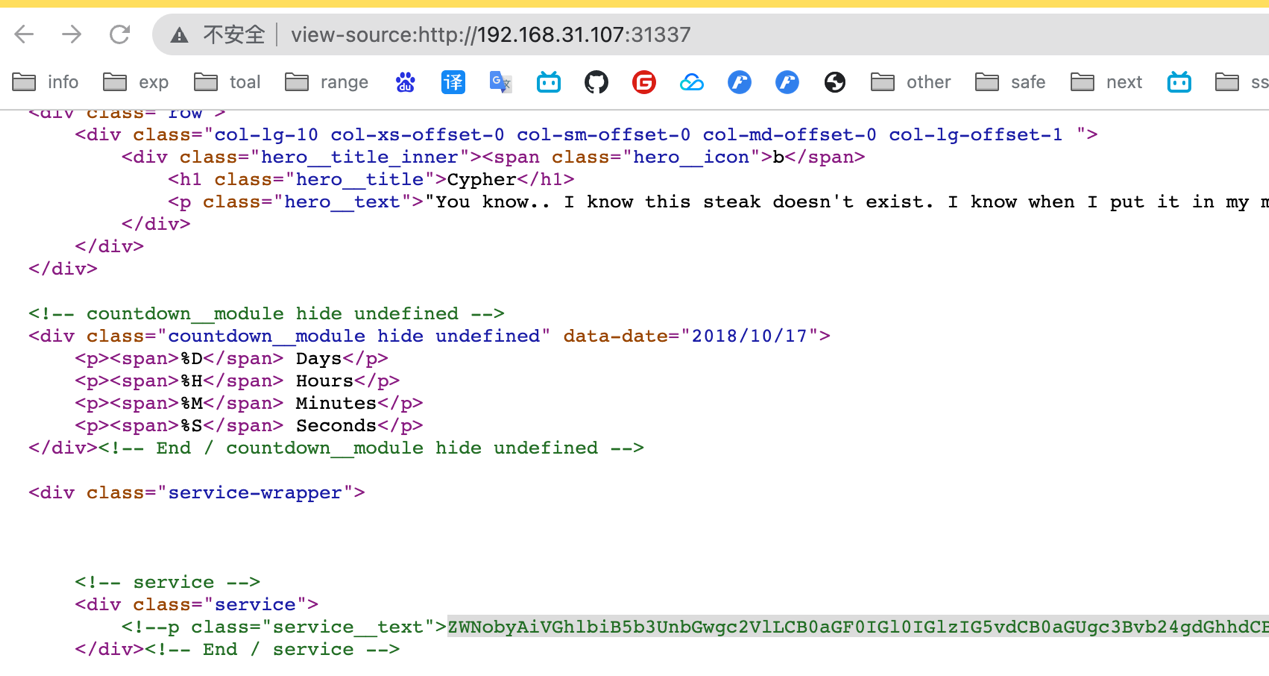Click the view-source URL in address bar

point(490,35)
